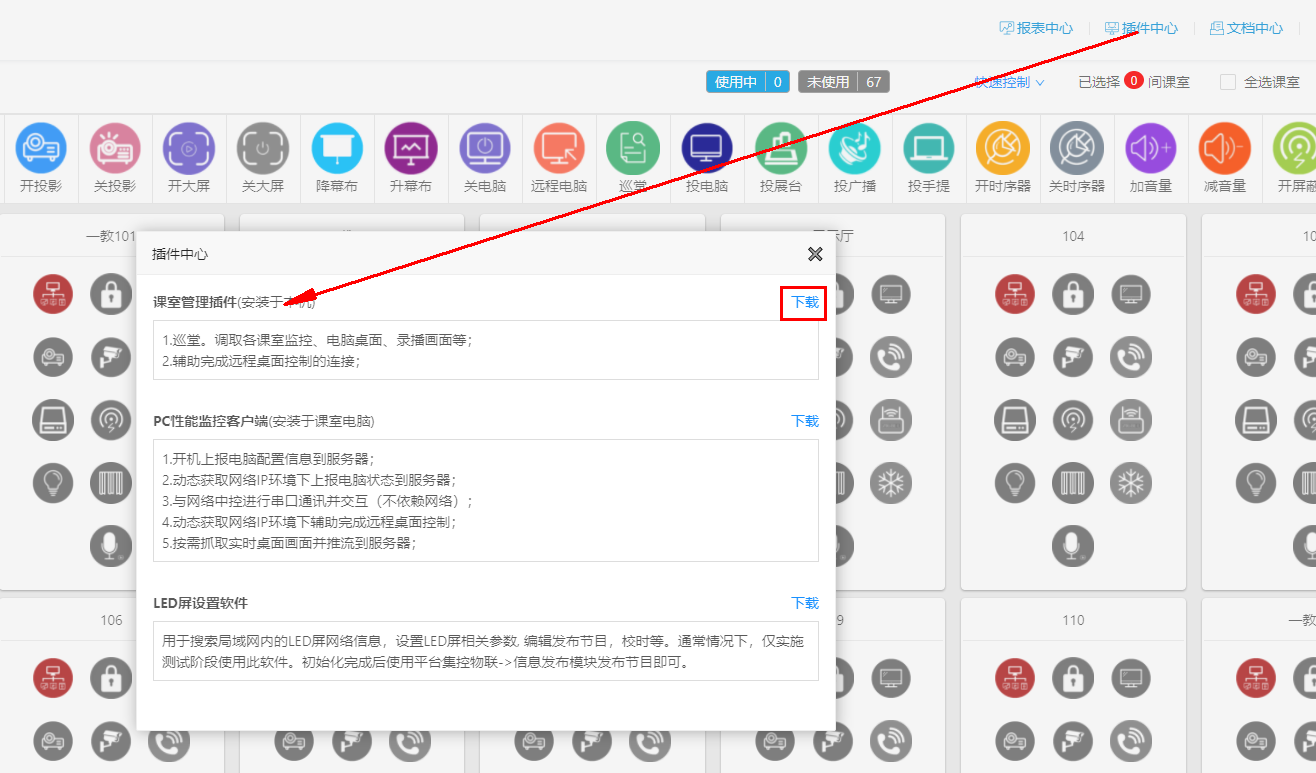Click the projector icon in classroom 104

pos(1015,357)
